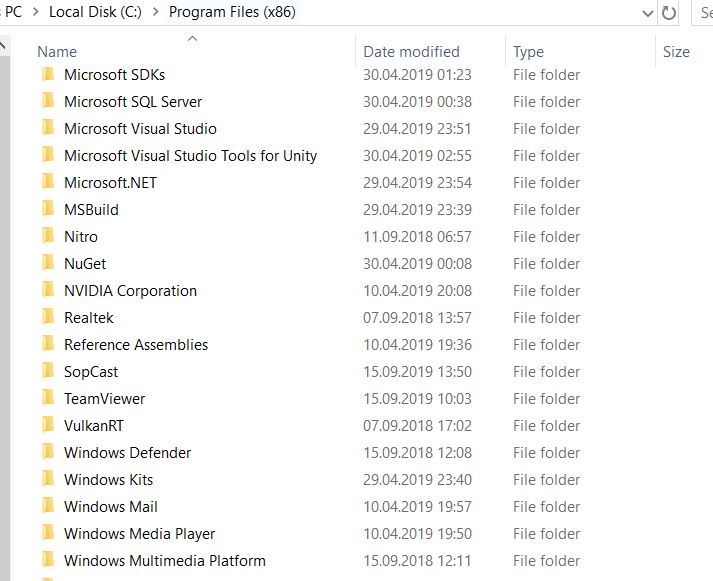Viewport: 713px width, 581px height.
Task: Sort files by Size column
Action: pyautogui.click(x=676, y=52)
